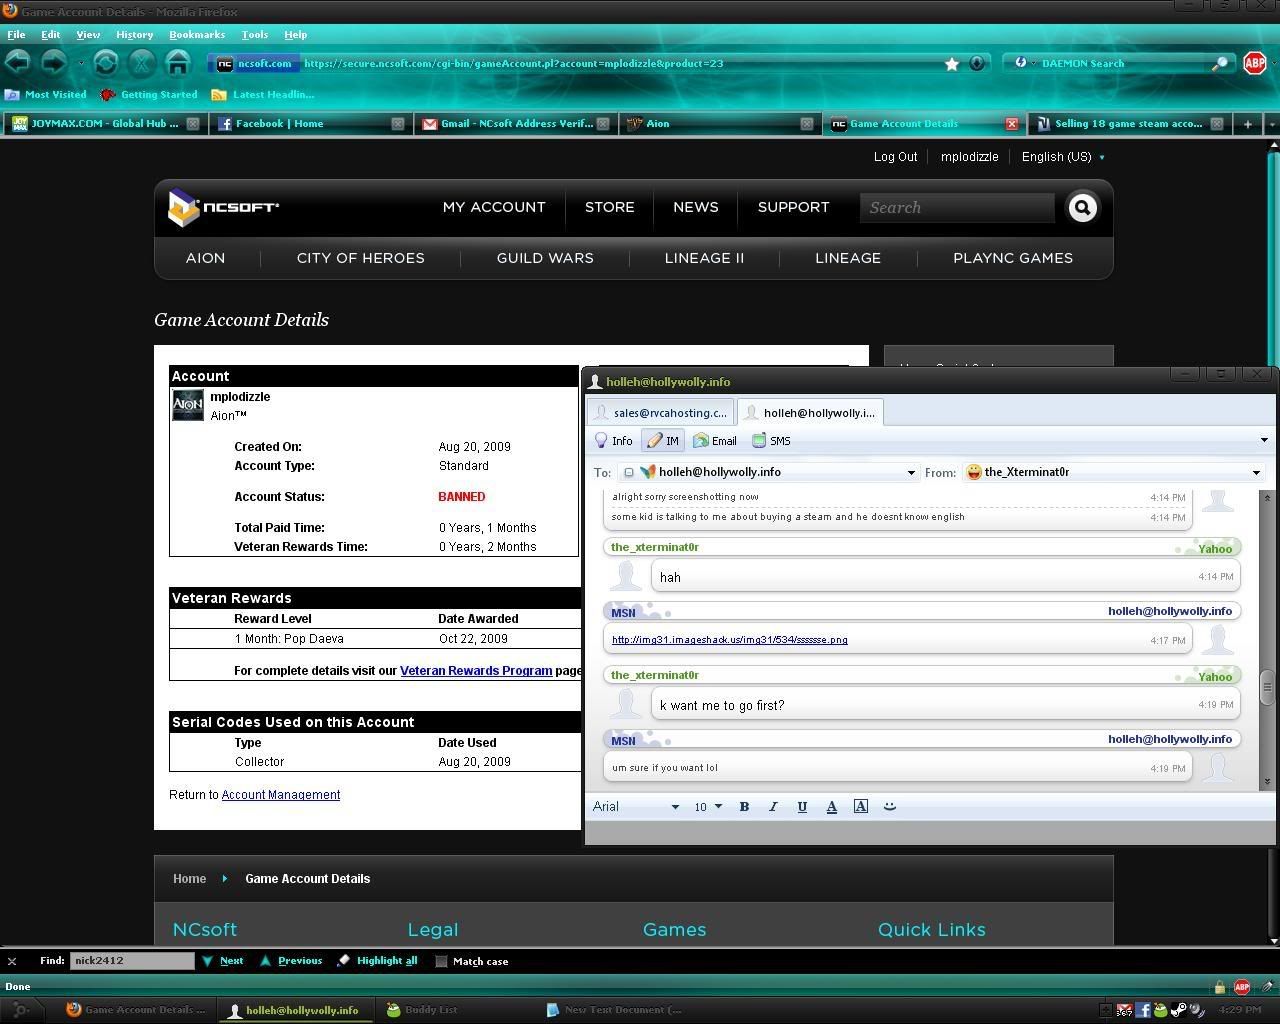Open the GUILD WARS game nav
The height and width of the screenshot is (1024, 1280).
tap(545, 258)
